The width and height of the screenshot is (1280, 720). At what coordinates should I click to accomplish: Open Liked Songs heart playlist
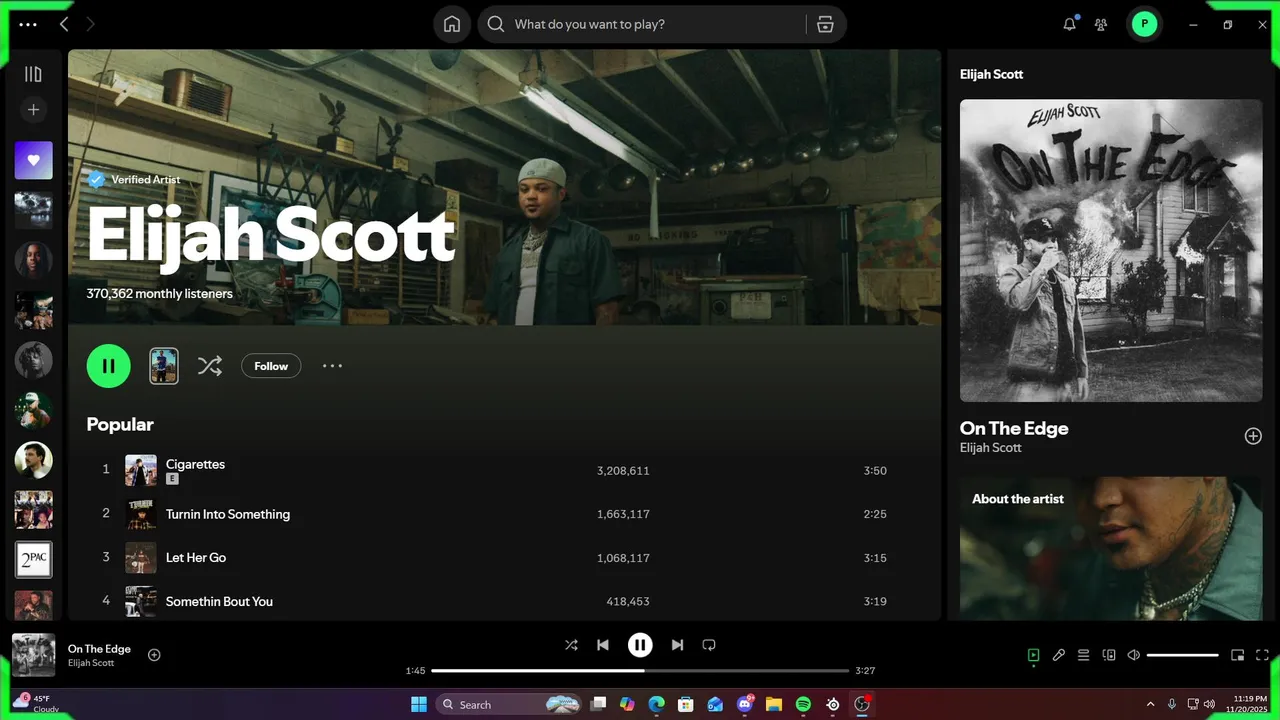tap(33, 160)
